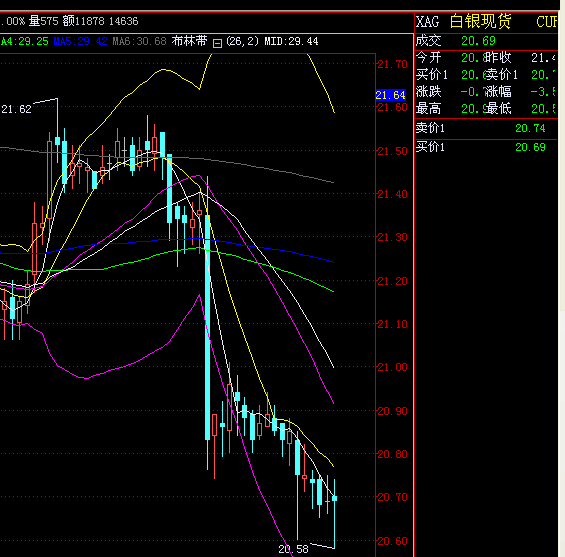
Task: Click the 21.62 high price annotation
Action: pos(17,109)
